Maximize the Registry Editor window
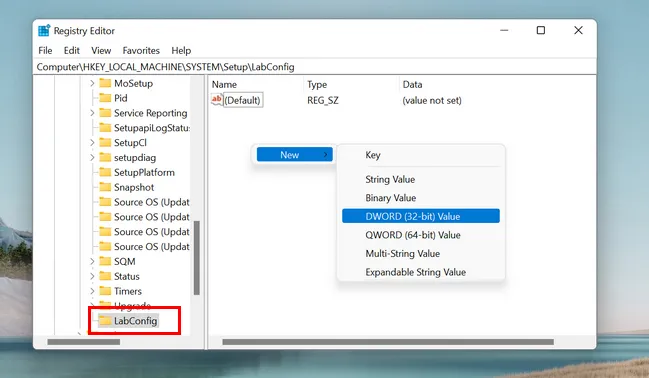Image resolution: width=649 pixels, height=378 pixels. [541, 30]
